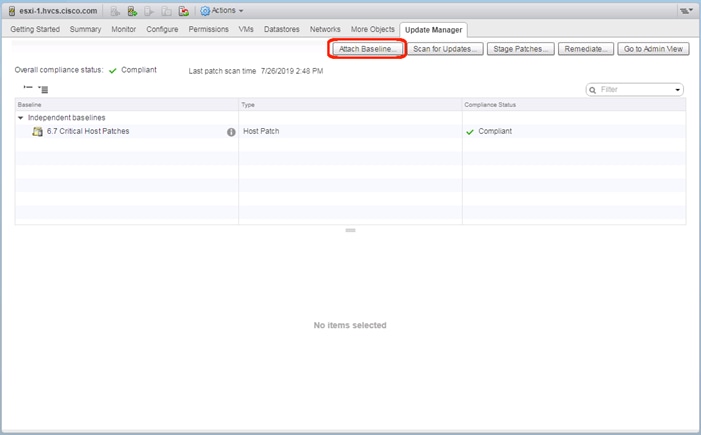
Task: Click the pane splitter handle below the table
Action: 350,230
